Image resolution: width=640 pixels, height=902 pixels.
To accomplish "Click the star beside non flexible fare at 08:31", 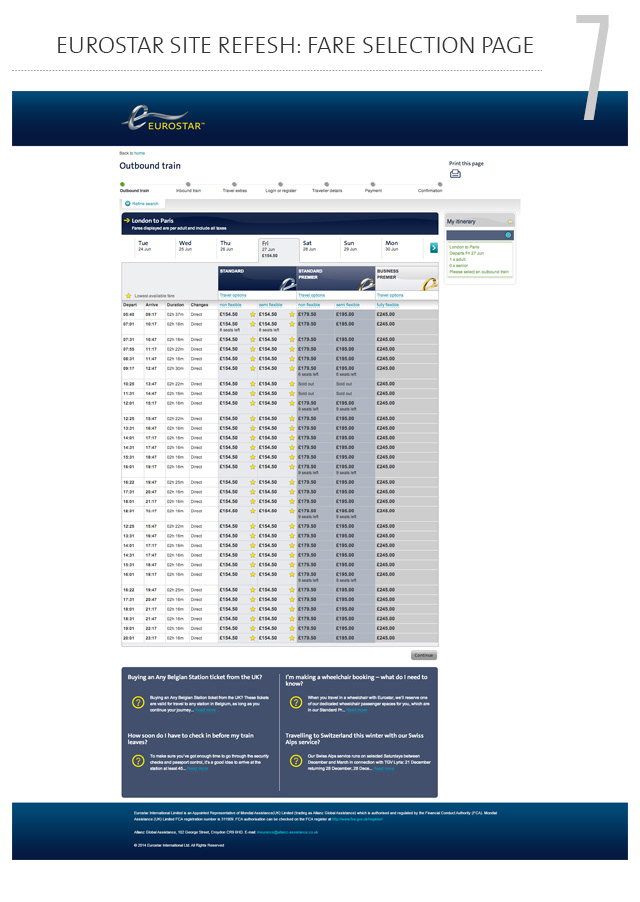I will tap(252, 359).
